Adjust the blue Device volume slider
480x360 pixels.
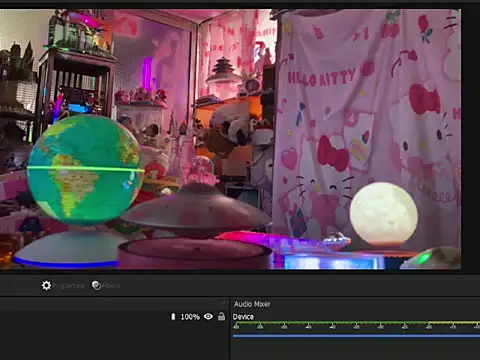click(356, 336)
